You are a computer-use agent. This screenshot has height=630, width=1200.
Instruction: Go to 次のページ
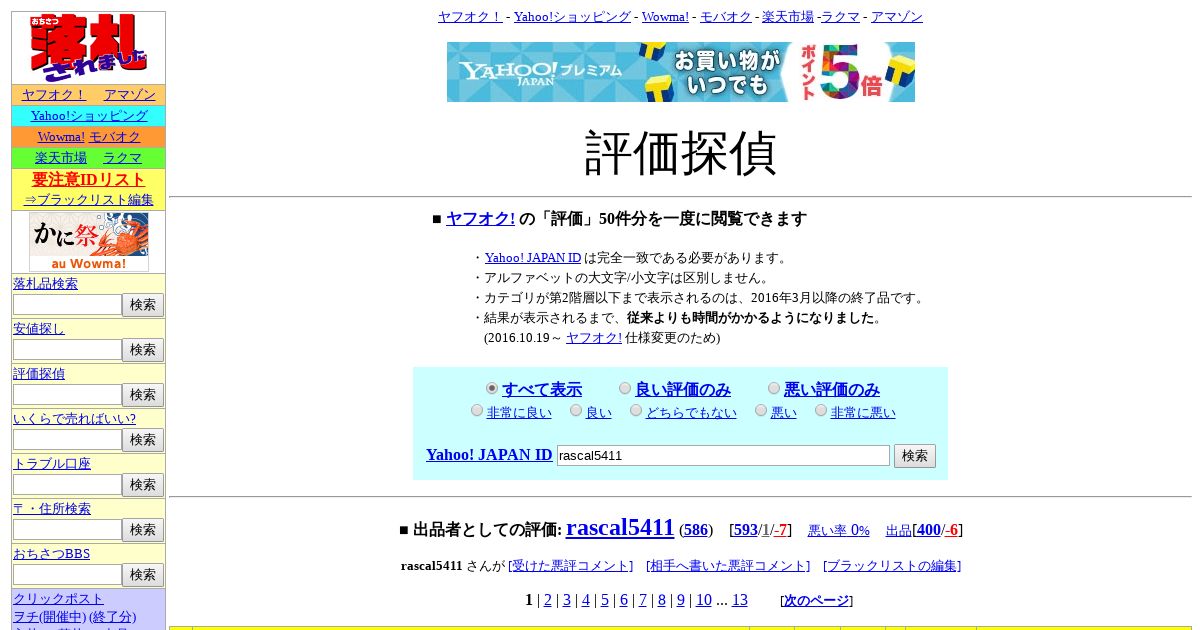pyautogui.click(x=816, y=601)
